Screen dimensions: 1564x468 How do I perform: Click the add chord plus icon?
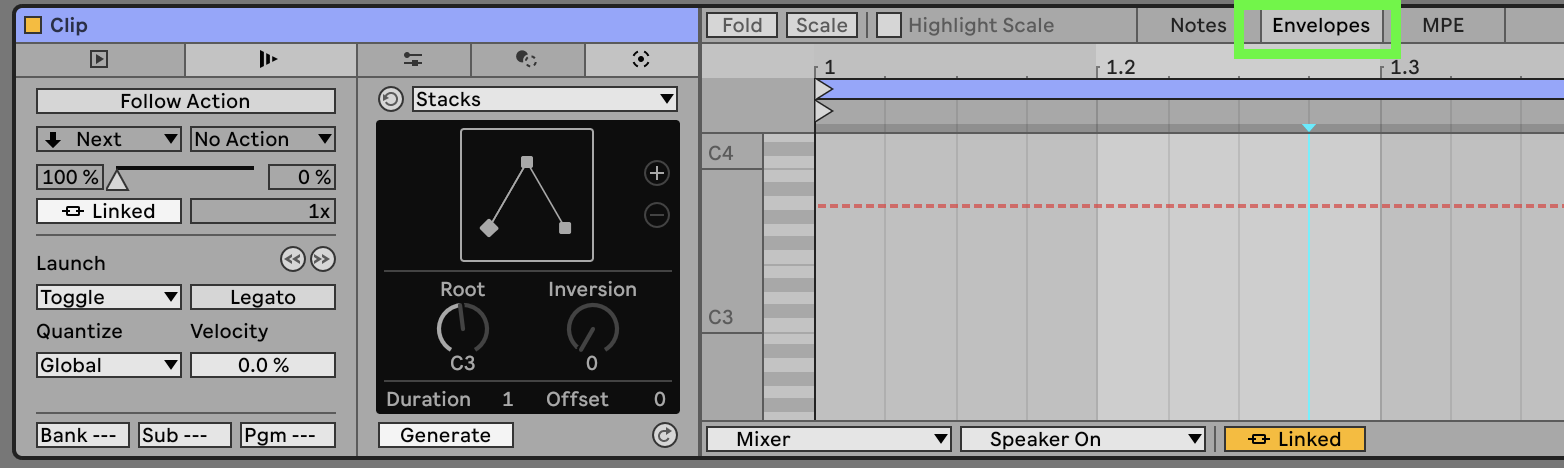coord(656,174)
